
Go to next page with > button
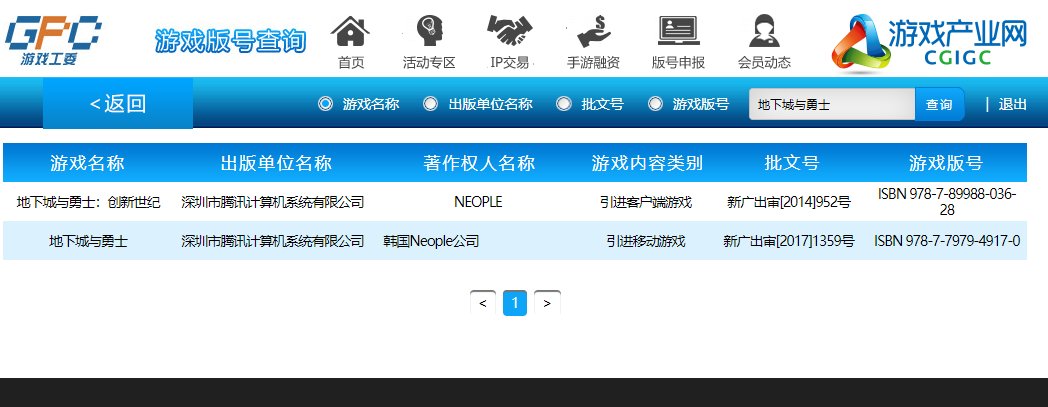547,303
